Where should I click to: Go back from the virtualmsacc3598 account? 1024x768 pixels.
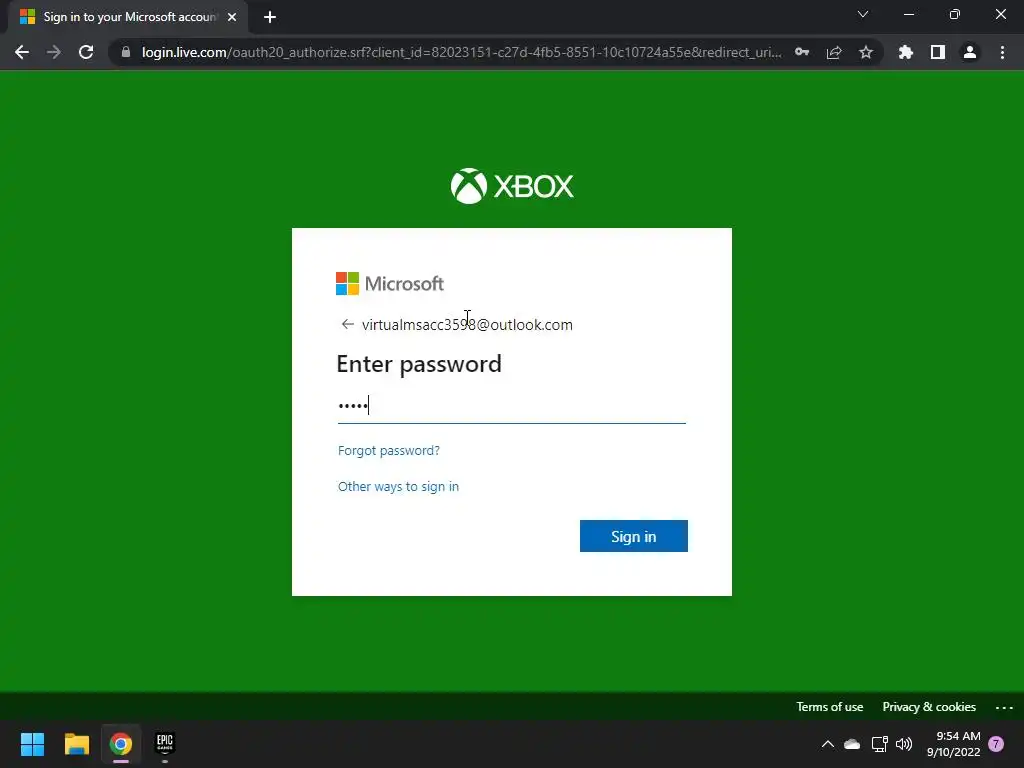coord(347,325)
